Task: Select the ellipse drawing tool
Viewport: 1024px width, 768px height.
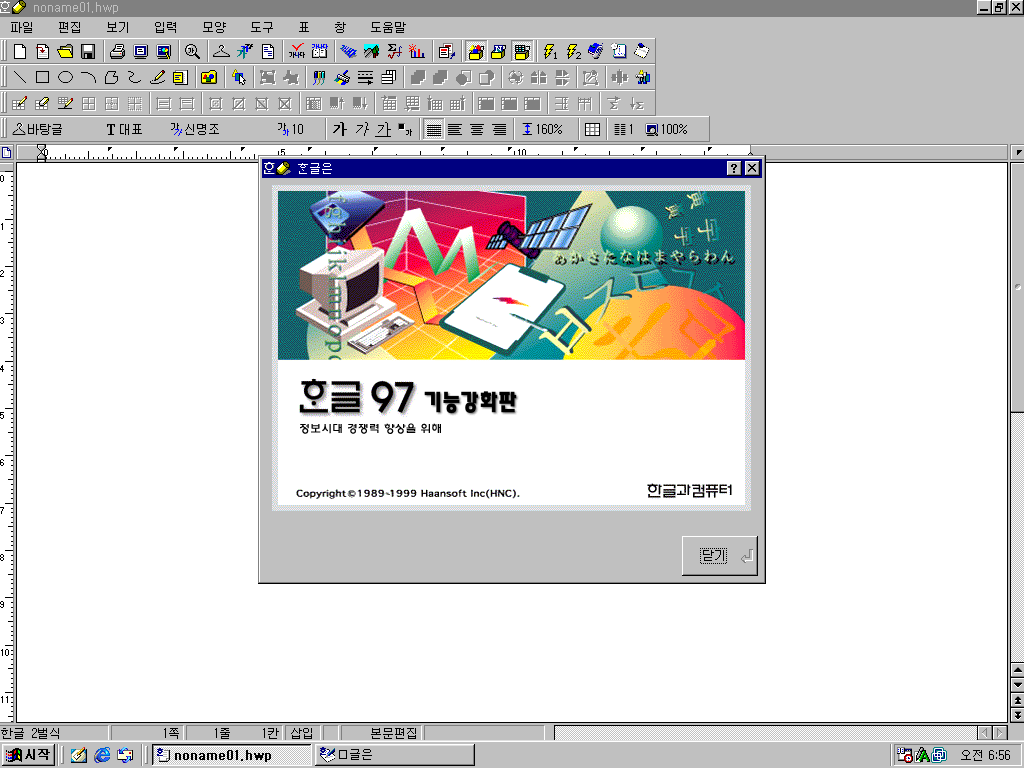Action: pos(65,78)
